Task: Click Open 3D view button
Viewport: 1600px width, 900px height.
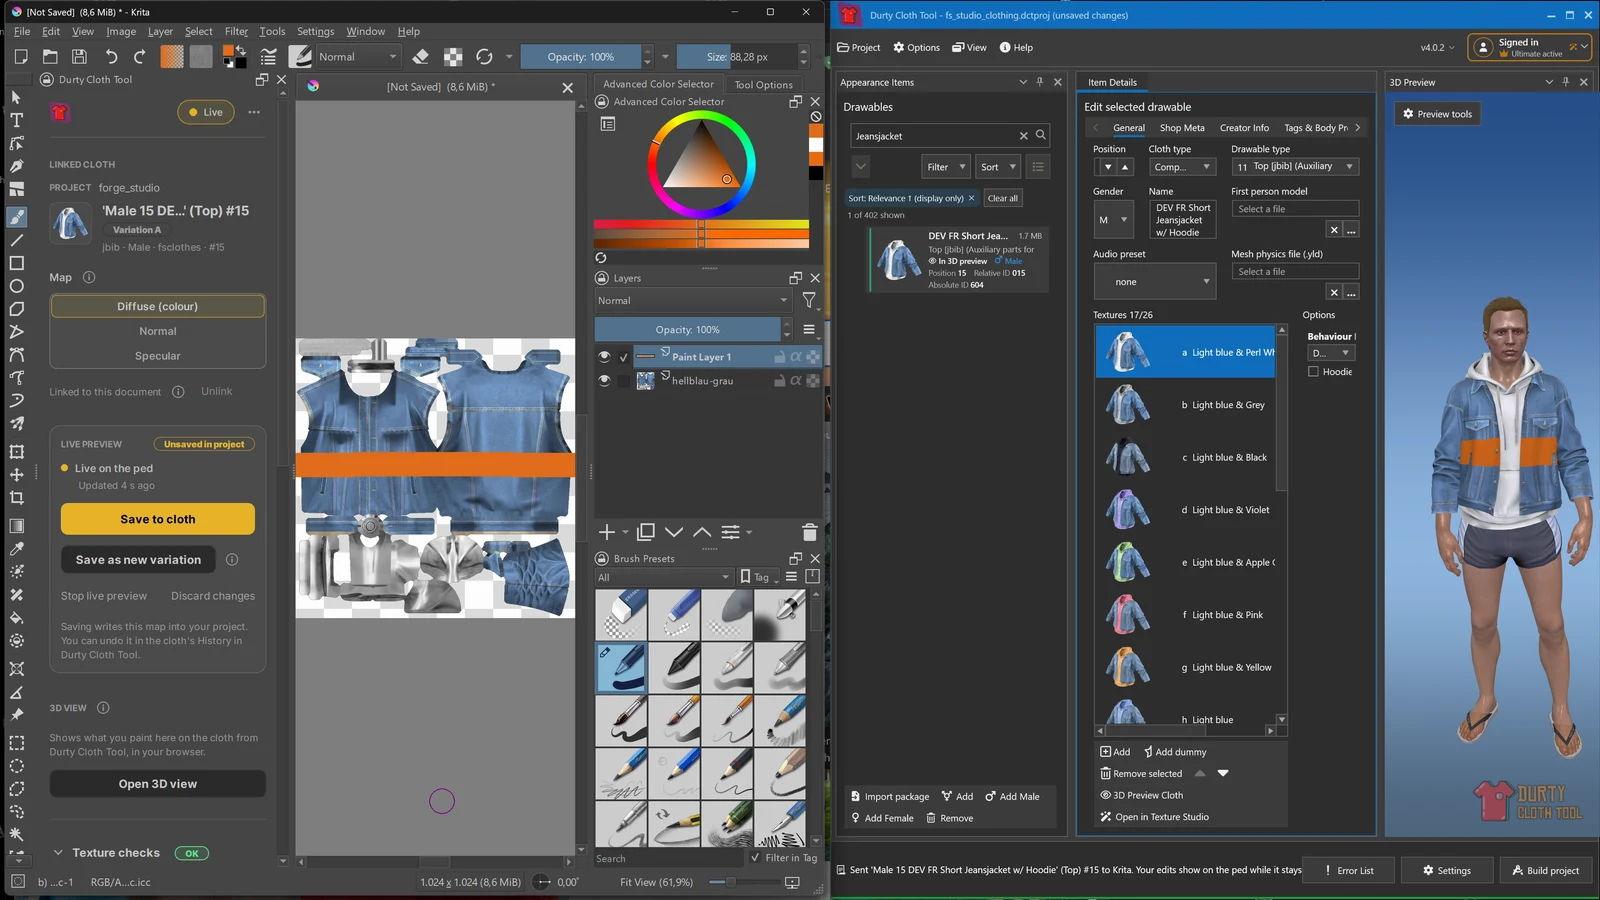Action: (158, 784)
